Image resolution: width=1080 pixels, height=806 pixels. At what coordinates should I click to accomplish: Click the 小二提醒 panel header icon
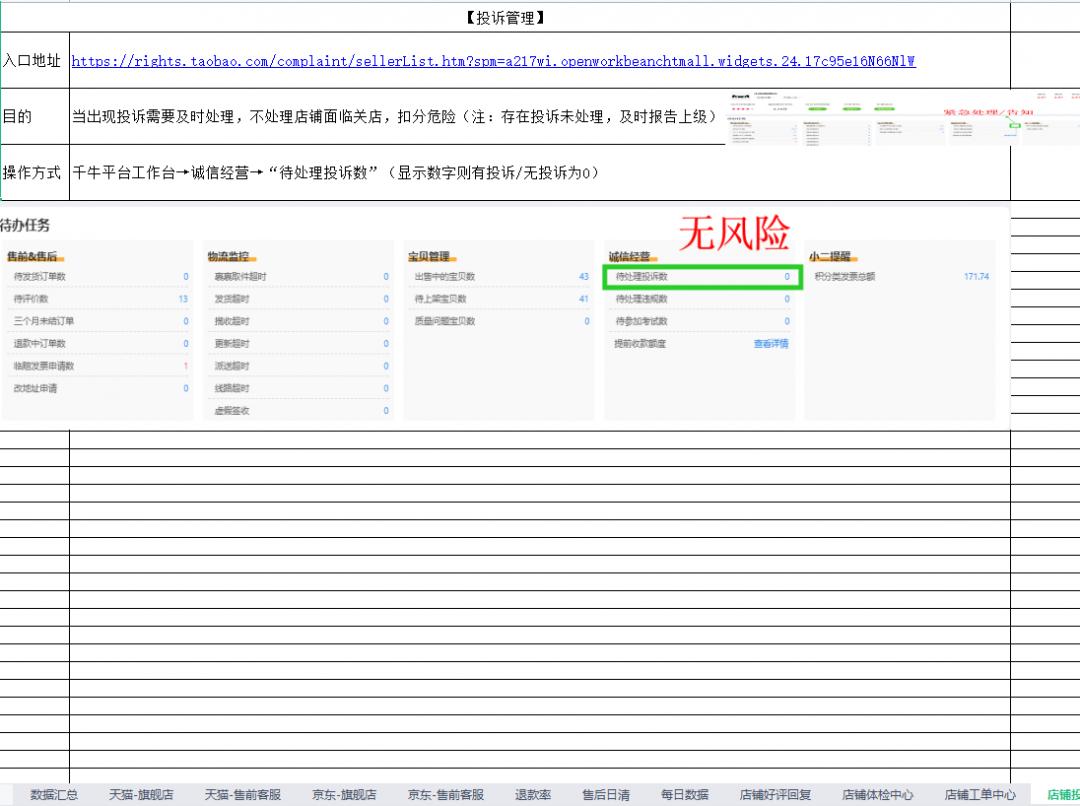tap(830, 254)
